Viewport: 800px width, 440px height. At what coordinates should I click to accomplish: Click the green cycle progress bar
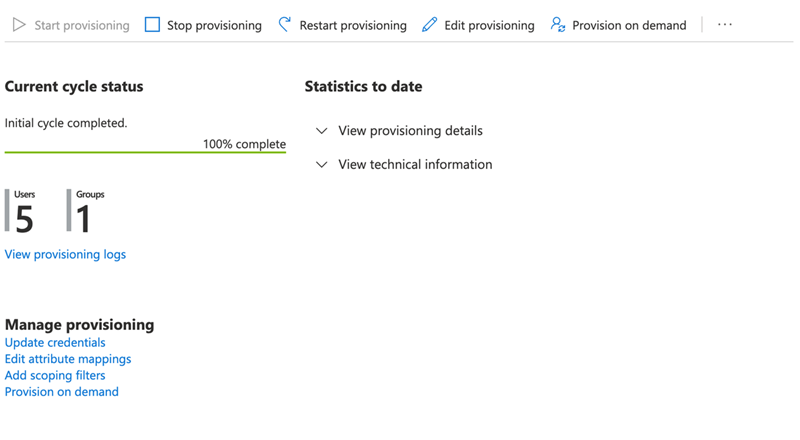point(145,153)
